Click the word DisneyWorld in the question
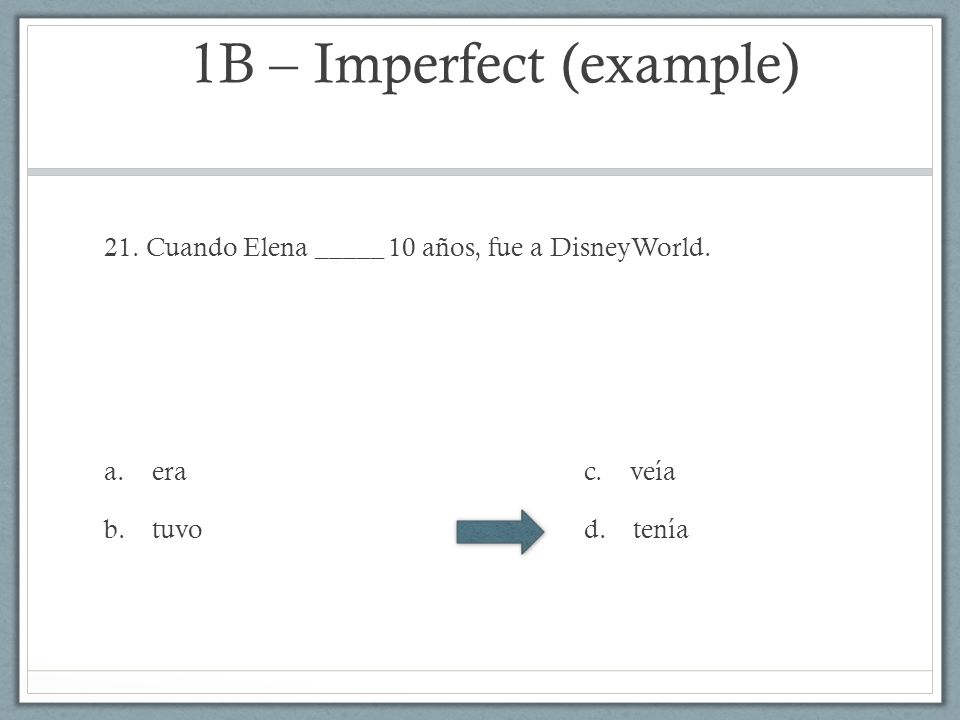 click(630, 248)
